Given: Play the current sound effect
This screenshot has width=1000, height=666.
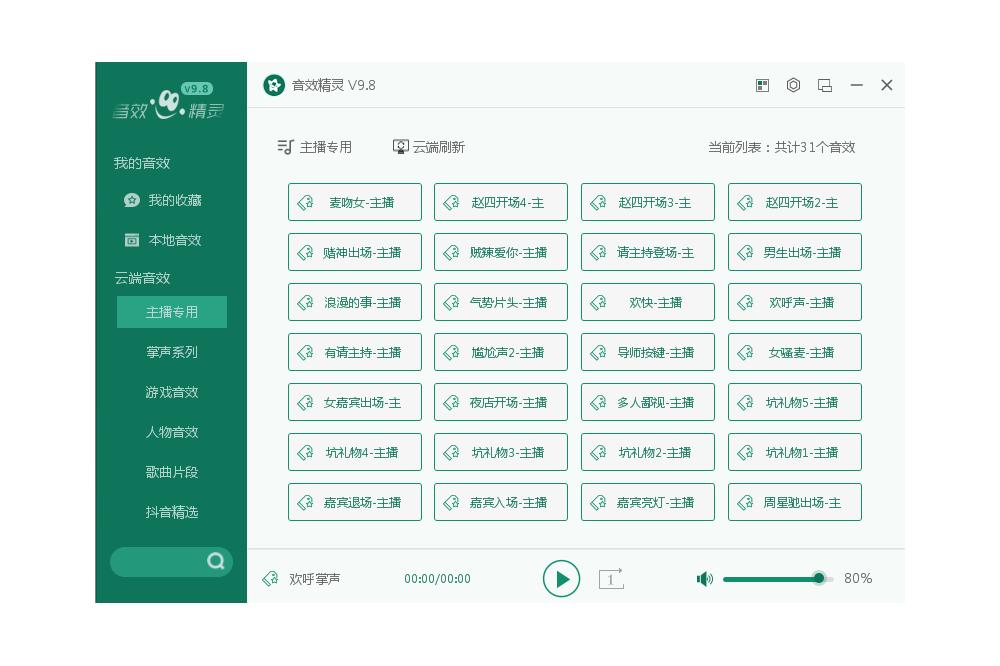Looking at the screenshot, I should point(561,579).
